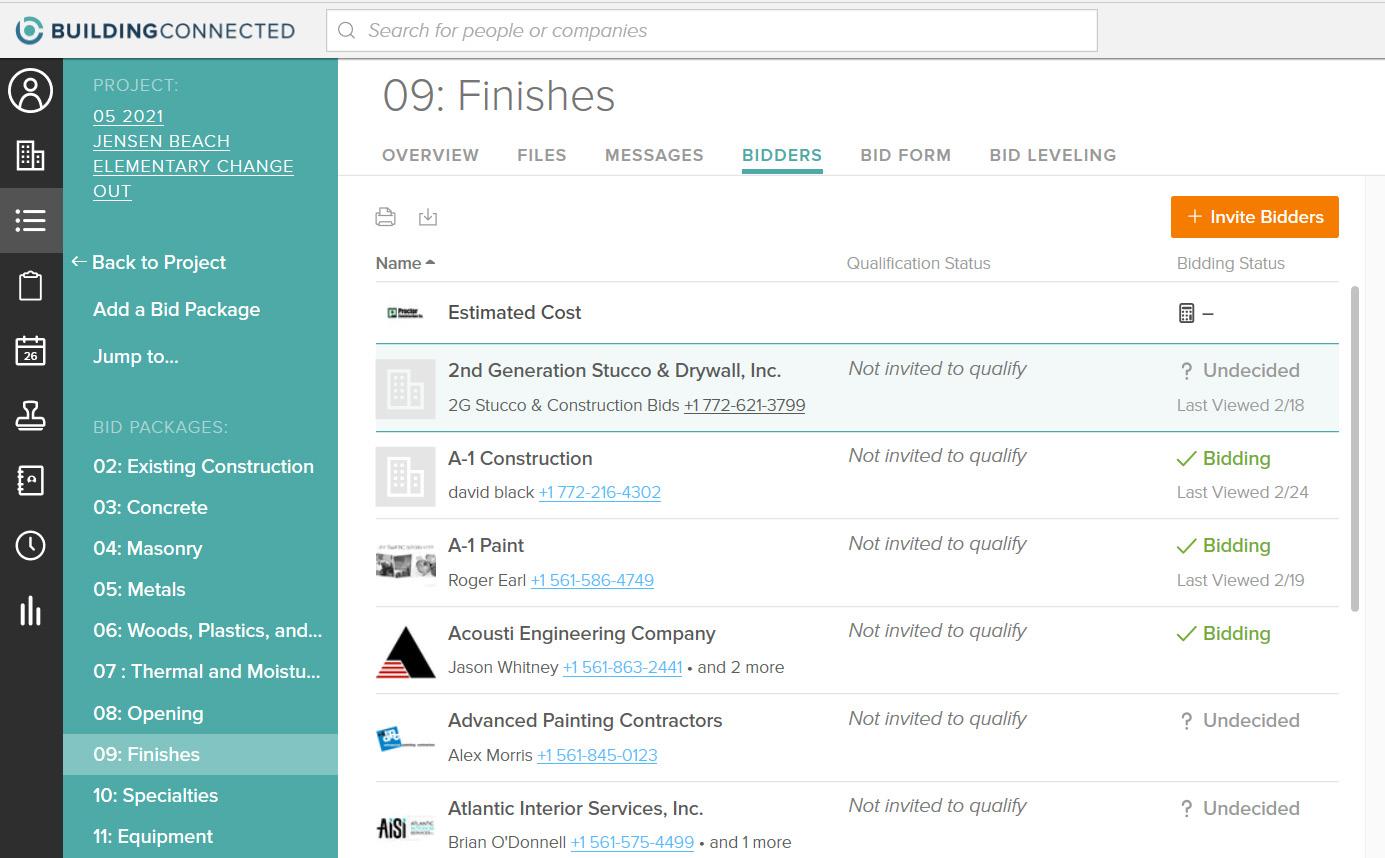The height and width of the screenshot is (858, 1385).
Task: Switch to the Overview tab
Action: coord(430,155)
